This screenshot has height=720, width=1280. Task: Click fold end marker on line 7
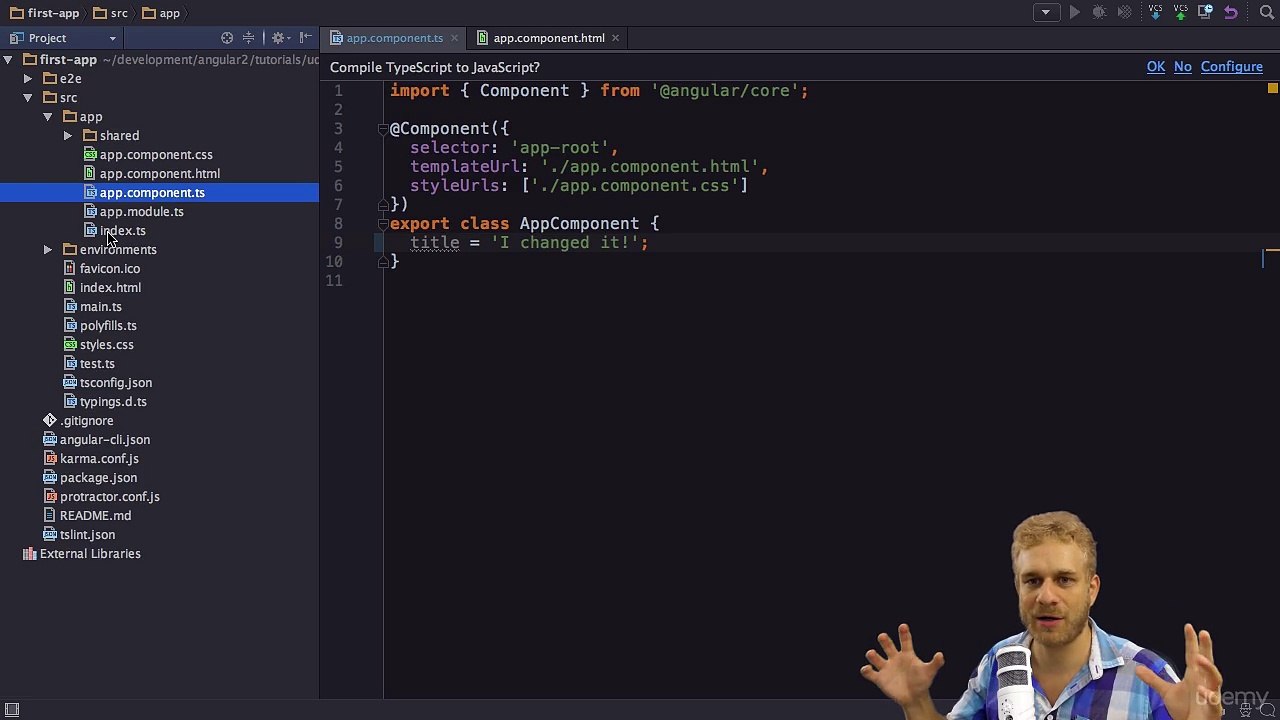[x=382, y=204]
